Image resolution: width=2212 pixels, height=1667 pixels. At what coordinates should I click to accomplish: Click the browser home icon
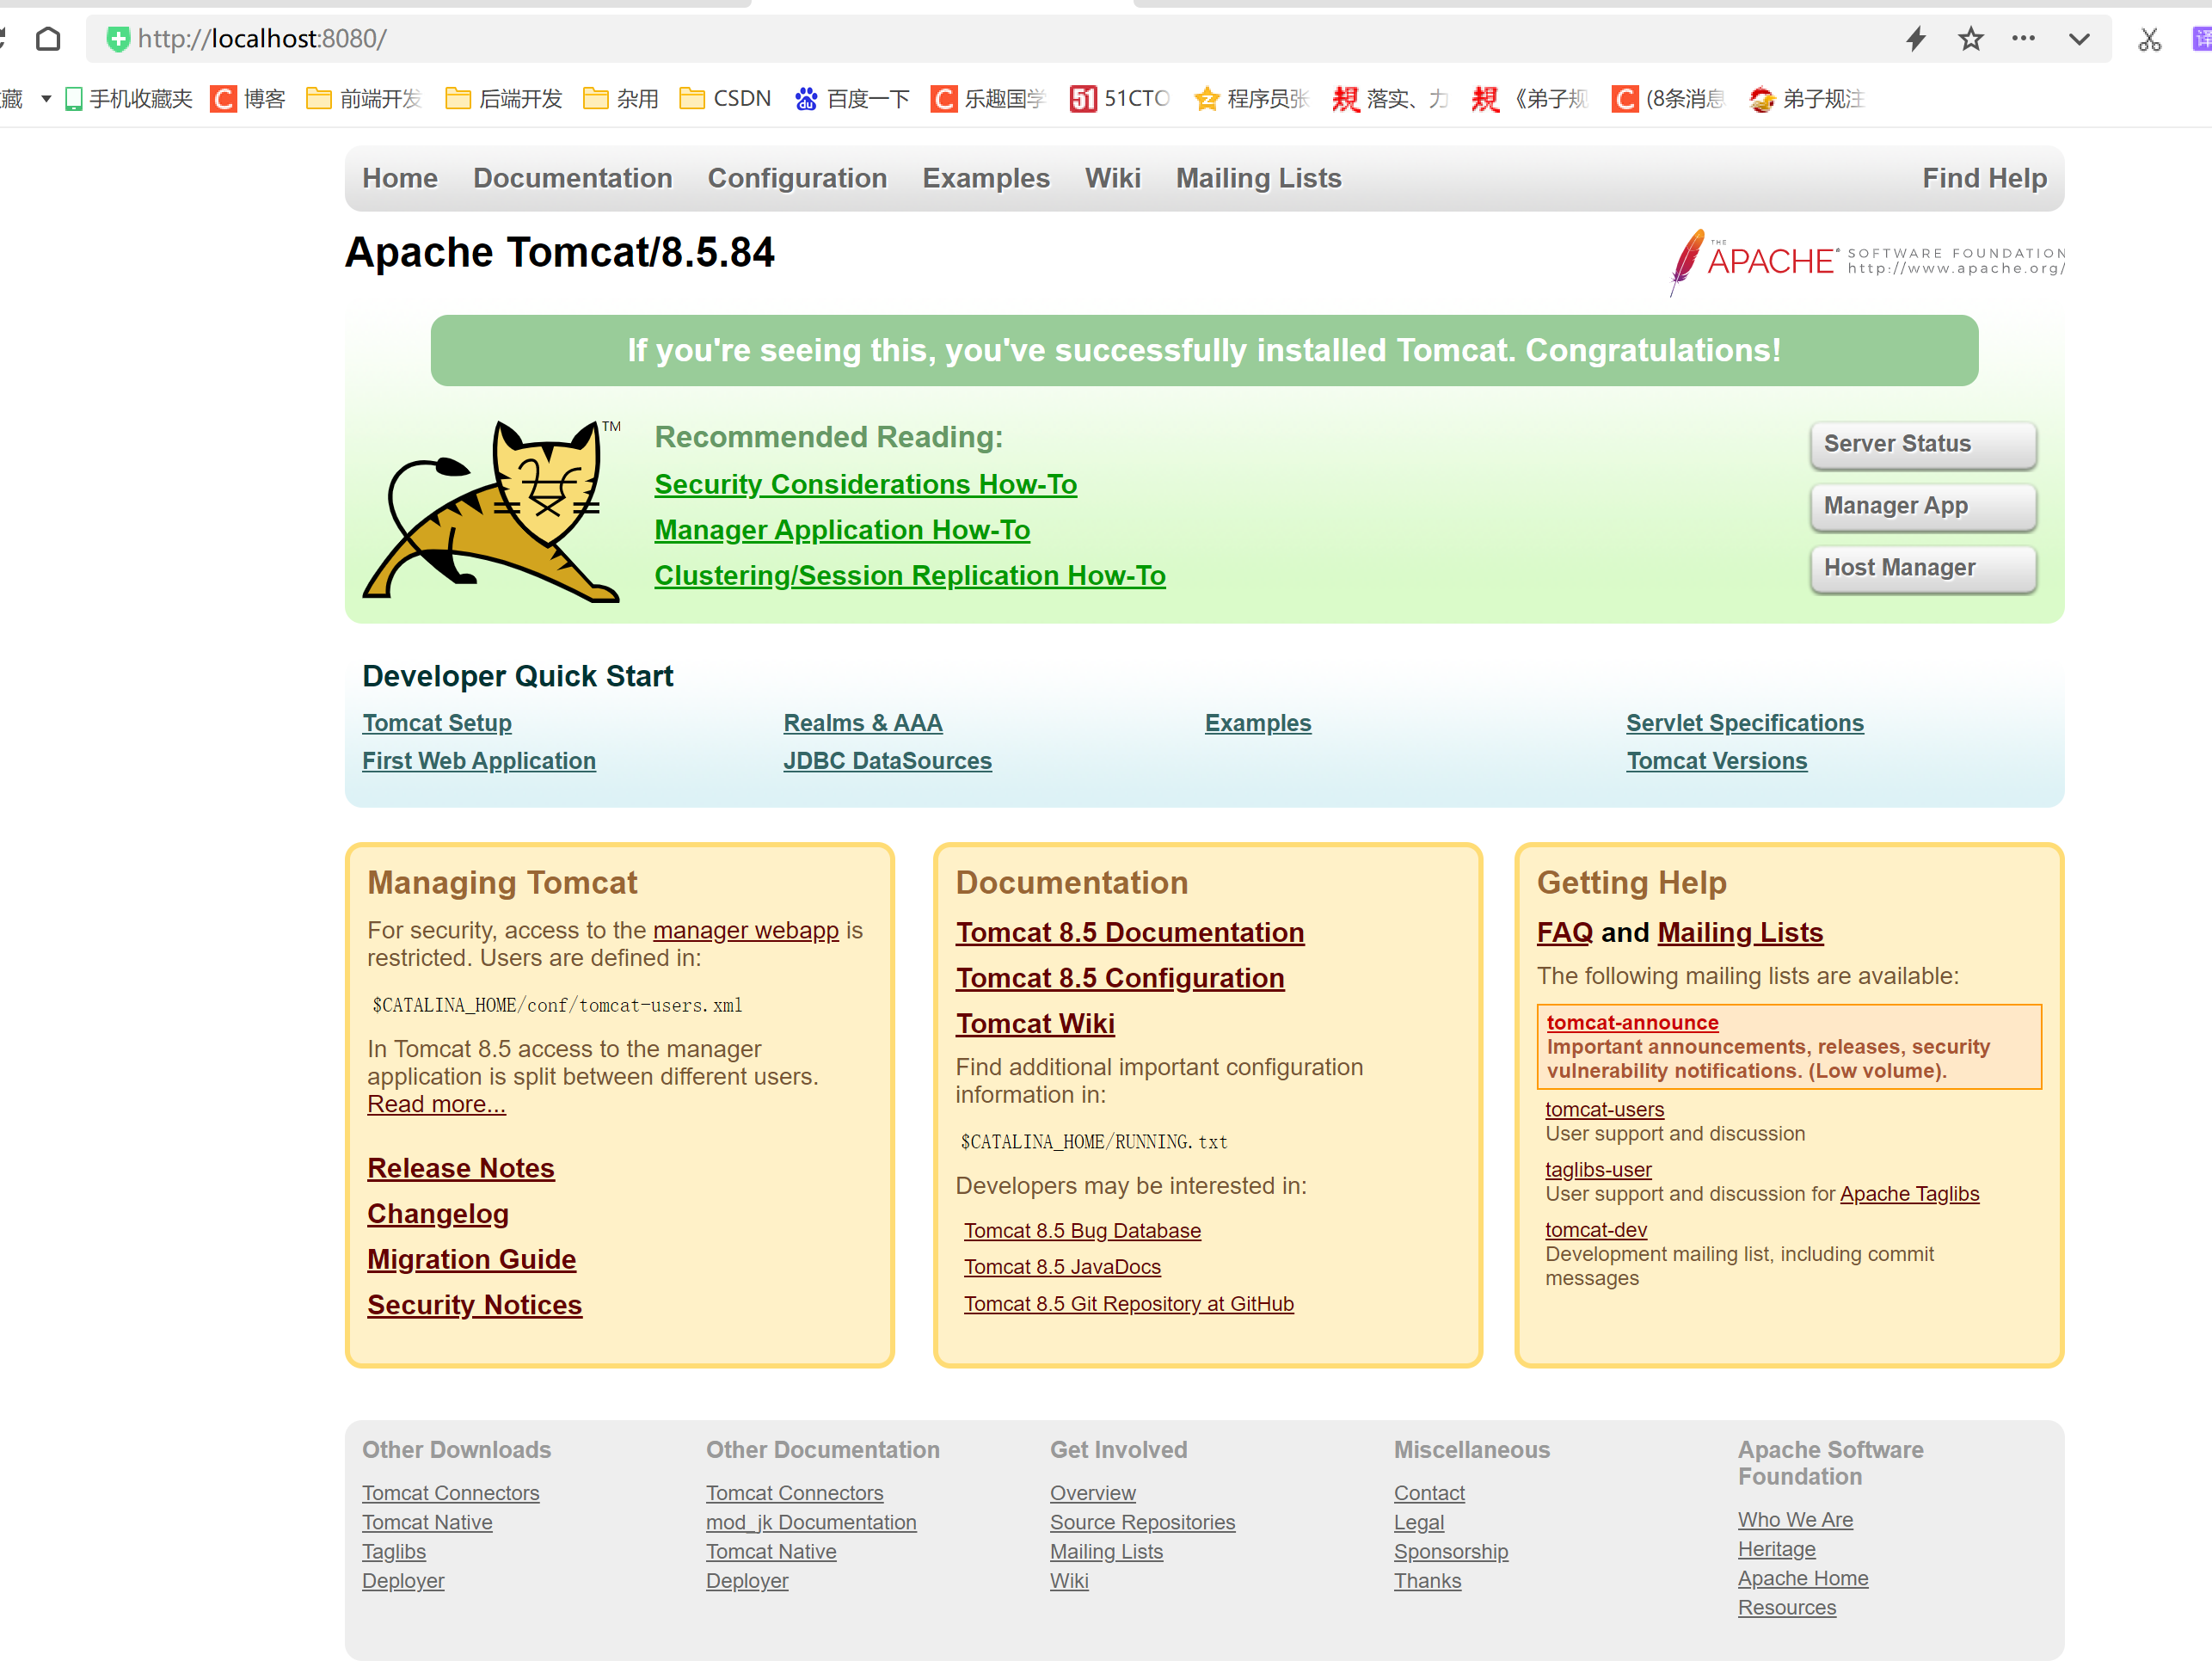point(48,39)
